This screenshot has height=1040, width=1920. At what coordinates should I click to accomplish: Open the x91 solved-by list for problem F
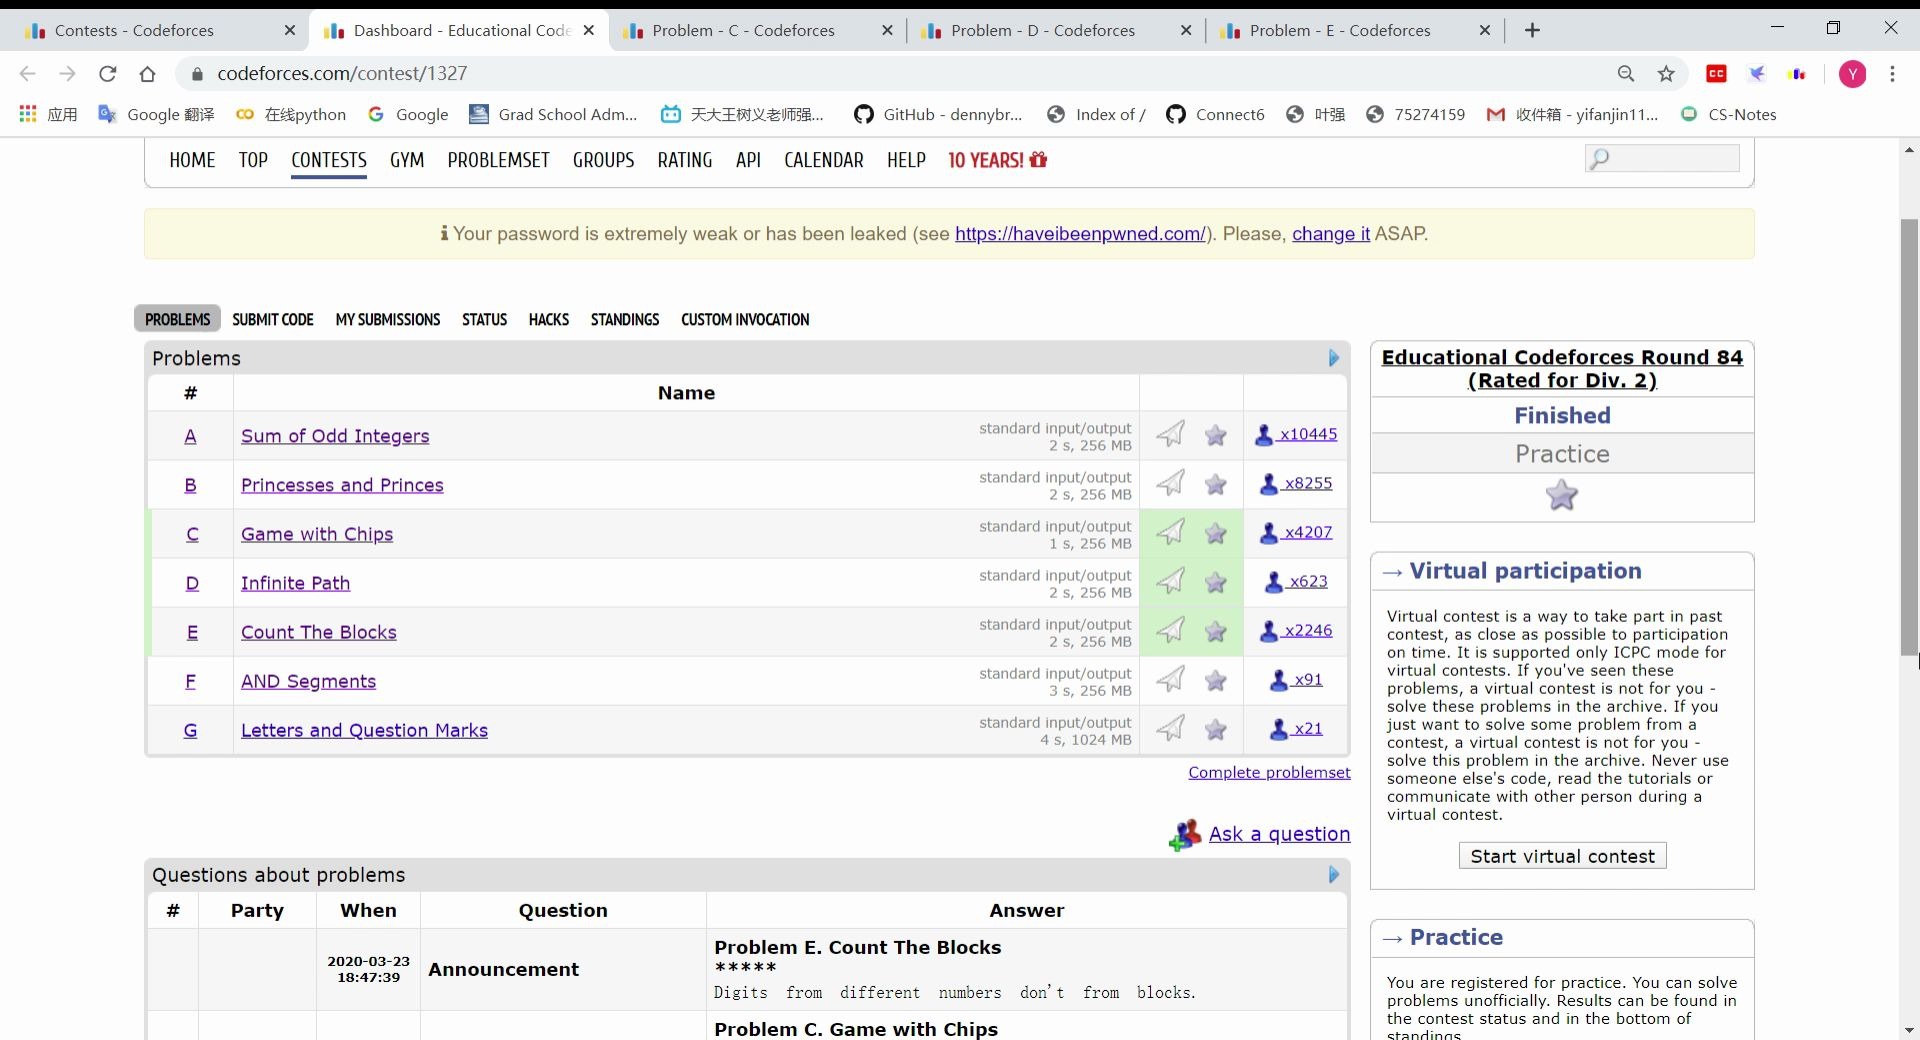pyautogui.click(x=1296, y=679)
